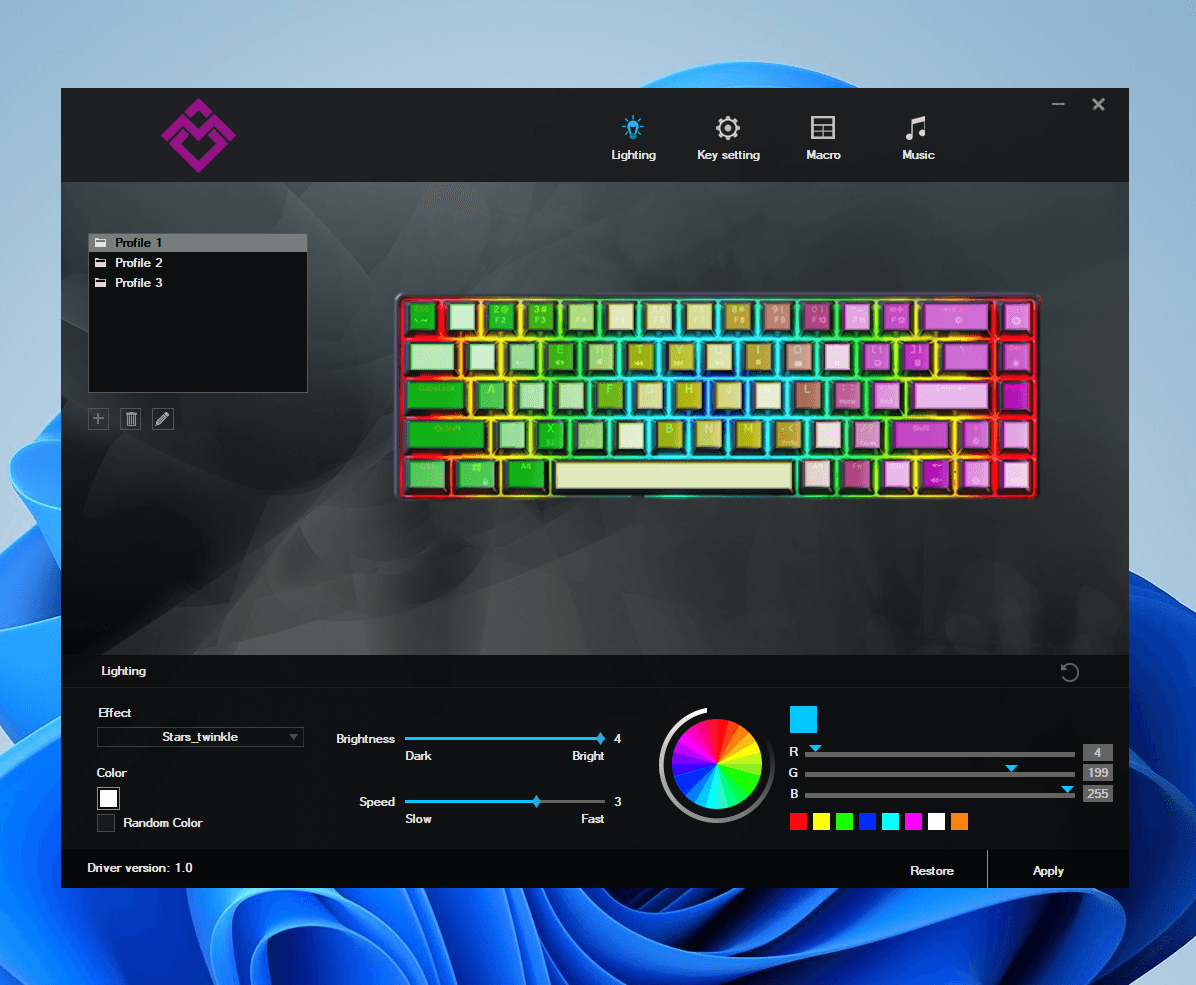Rename a profile with the pencil icon
This screenshot has width=1196, height=985.
[162, 418]
